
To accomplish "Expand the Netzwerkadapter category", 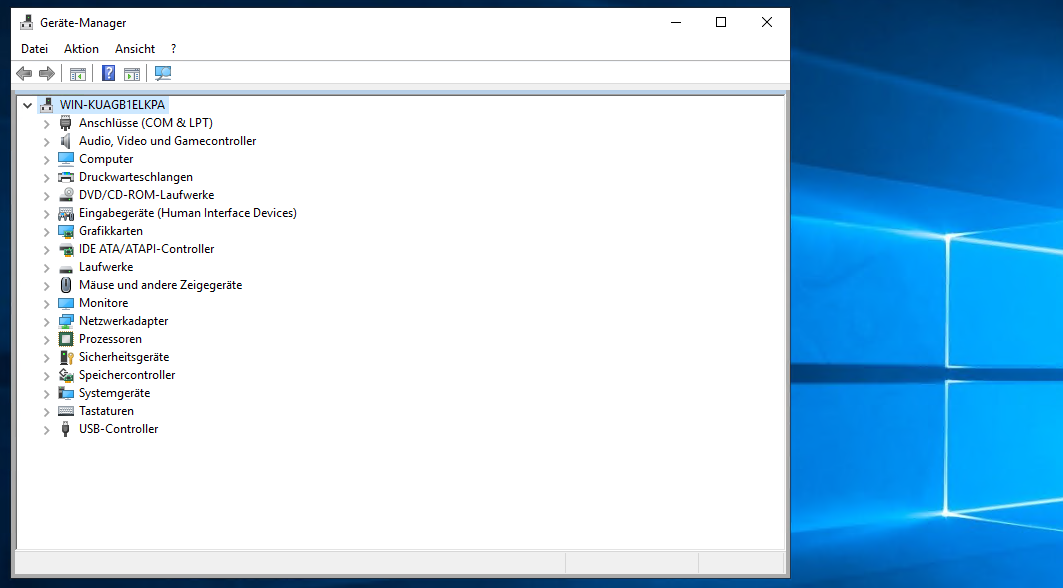I will [x=46, y=321].
